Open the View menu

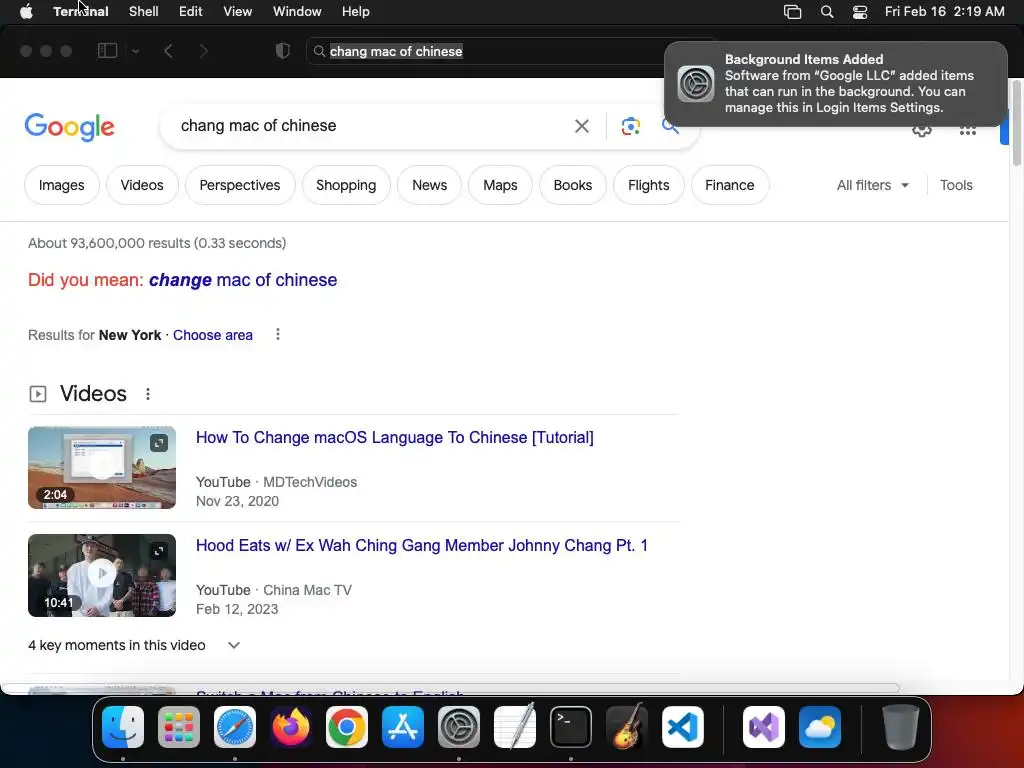coord(238,12)
